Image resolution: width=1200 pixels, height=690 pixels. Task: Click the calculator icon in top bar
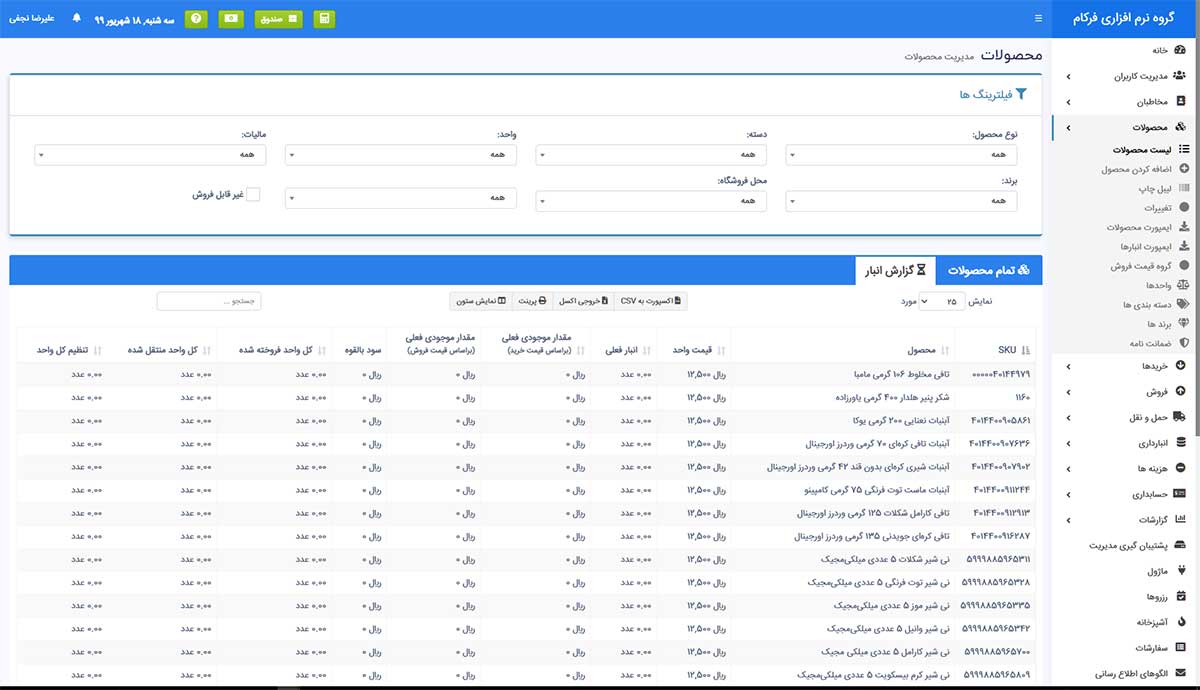(x=324, y=19)
